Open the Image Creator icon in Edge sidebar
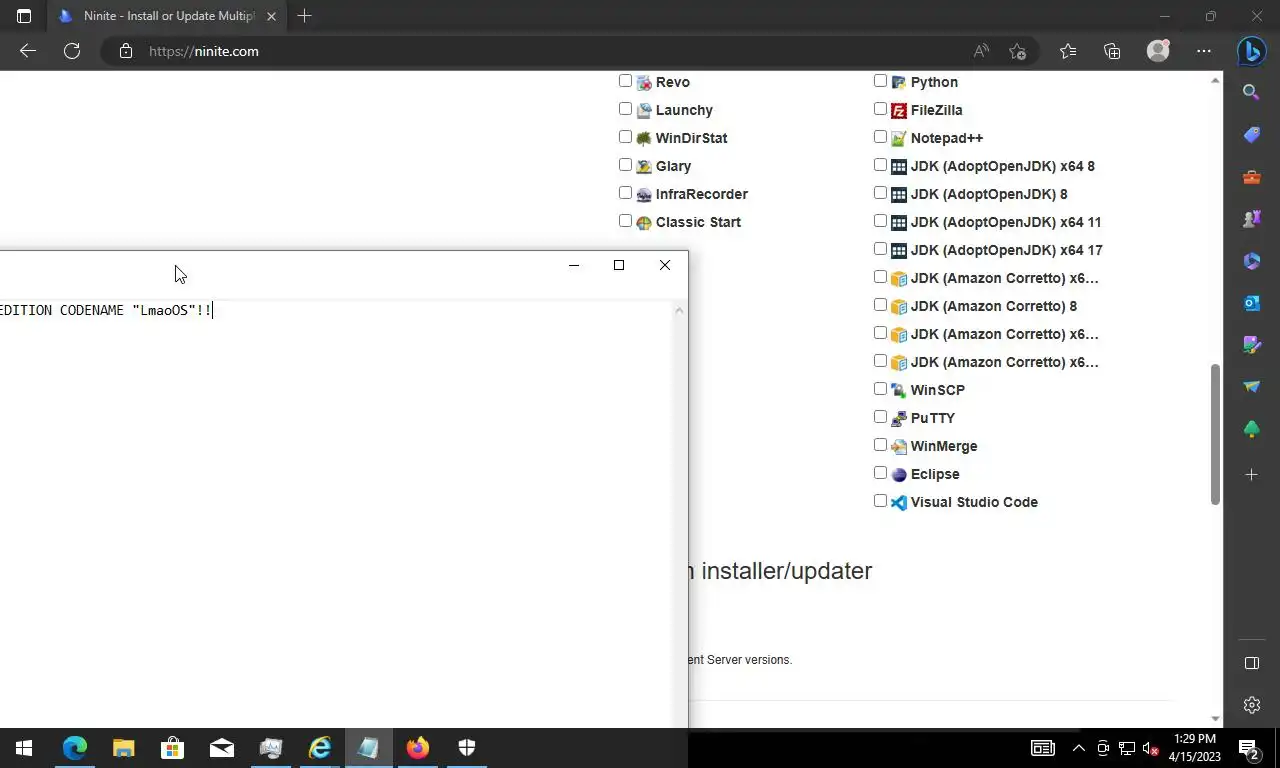Viewport: 1280px width, 768px height. click(1251, 345)
